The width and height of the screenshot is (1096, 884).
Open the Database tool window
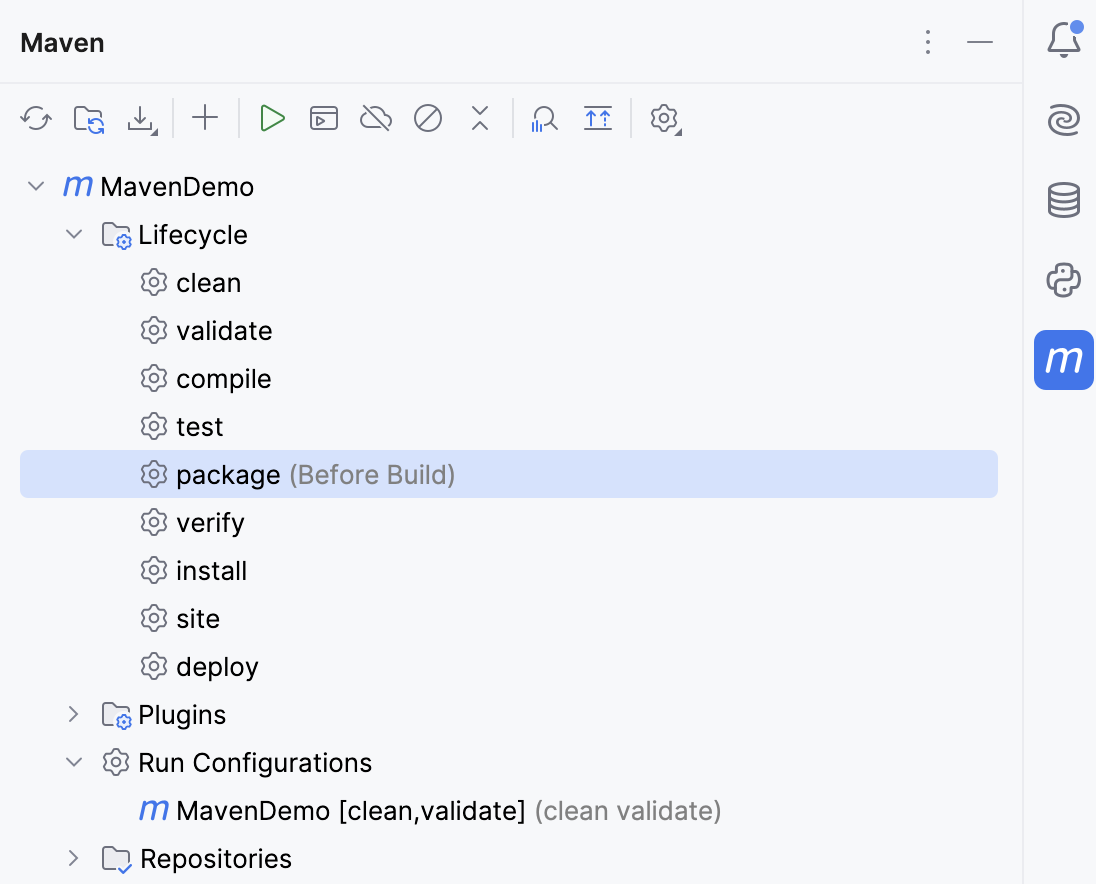(x=1063, y=200)
